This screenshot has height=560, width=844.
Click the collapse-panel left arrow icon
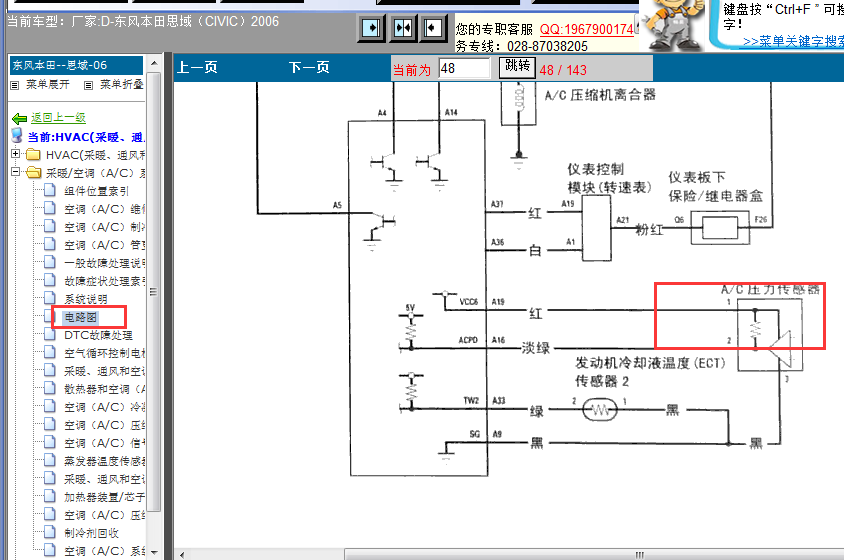click(433, 28)
